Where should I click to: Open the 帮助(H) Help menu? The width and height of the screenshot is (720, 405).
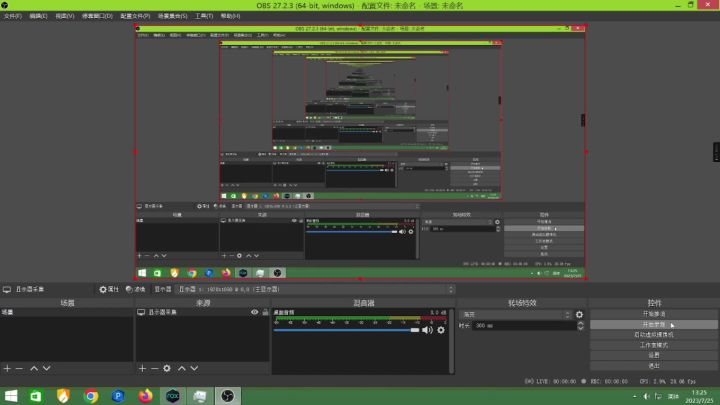[231, 16]
